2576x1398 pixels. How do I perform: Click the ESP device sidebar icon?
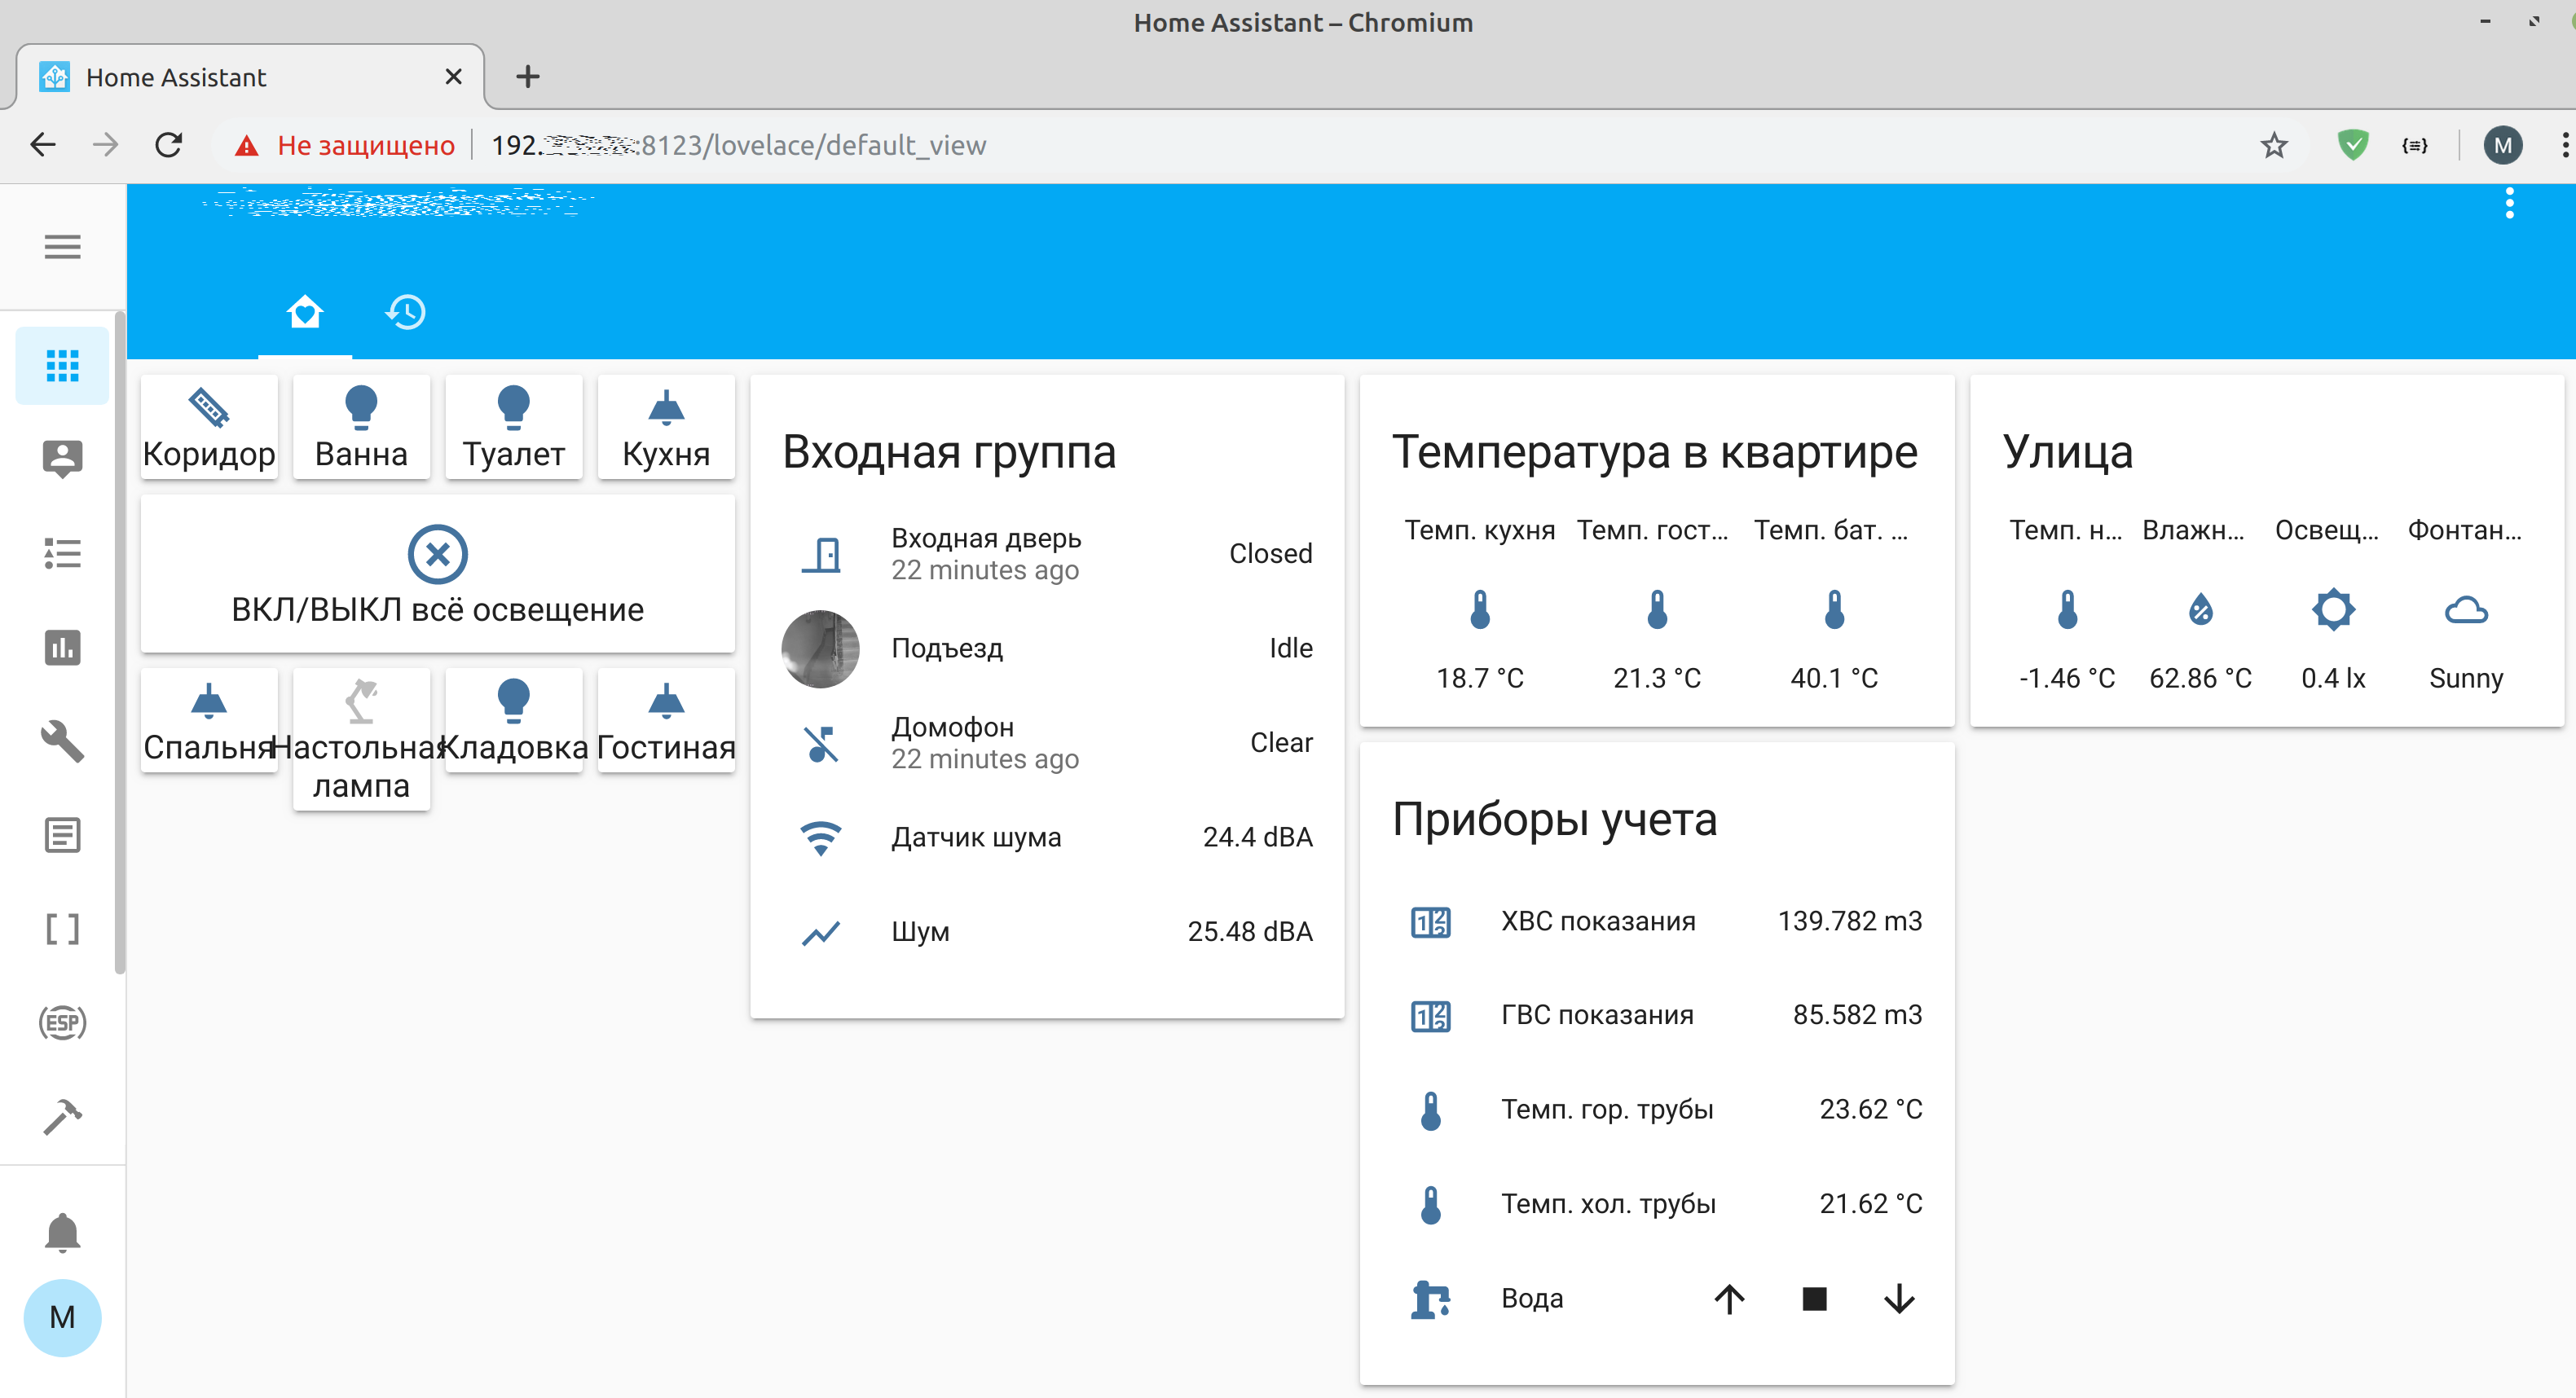(x=62, y=1019)
